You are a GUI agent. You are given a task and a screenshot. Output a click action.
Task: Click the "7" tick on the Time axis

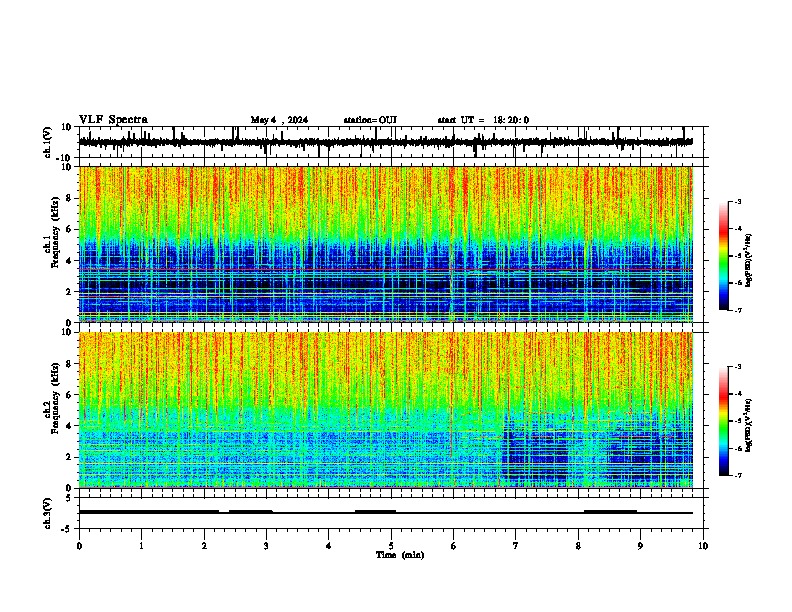[x=516, y=546]
